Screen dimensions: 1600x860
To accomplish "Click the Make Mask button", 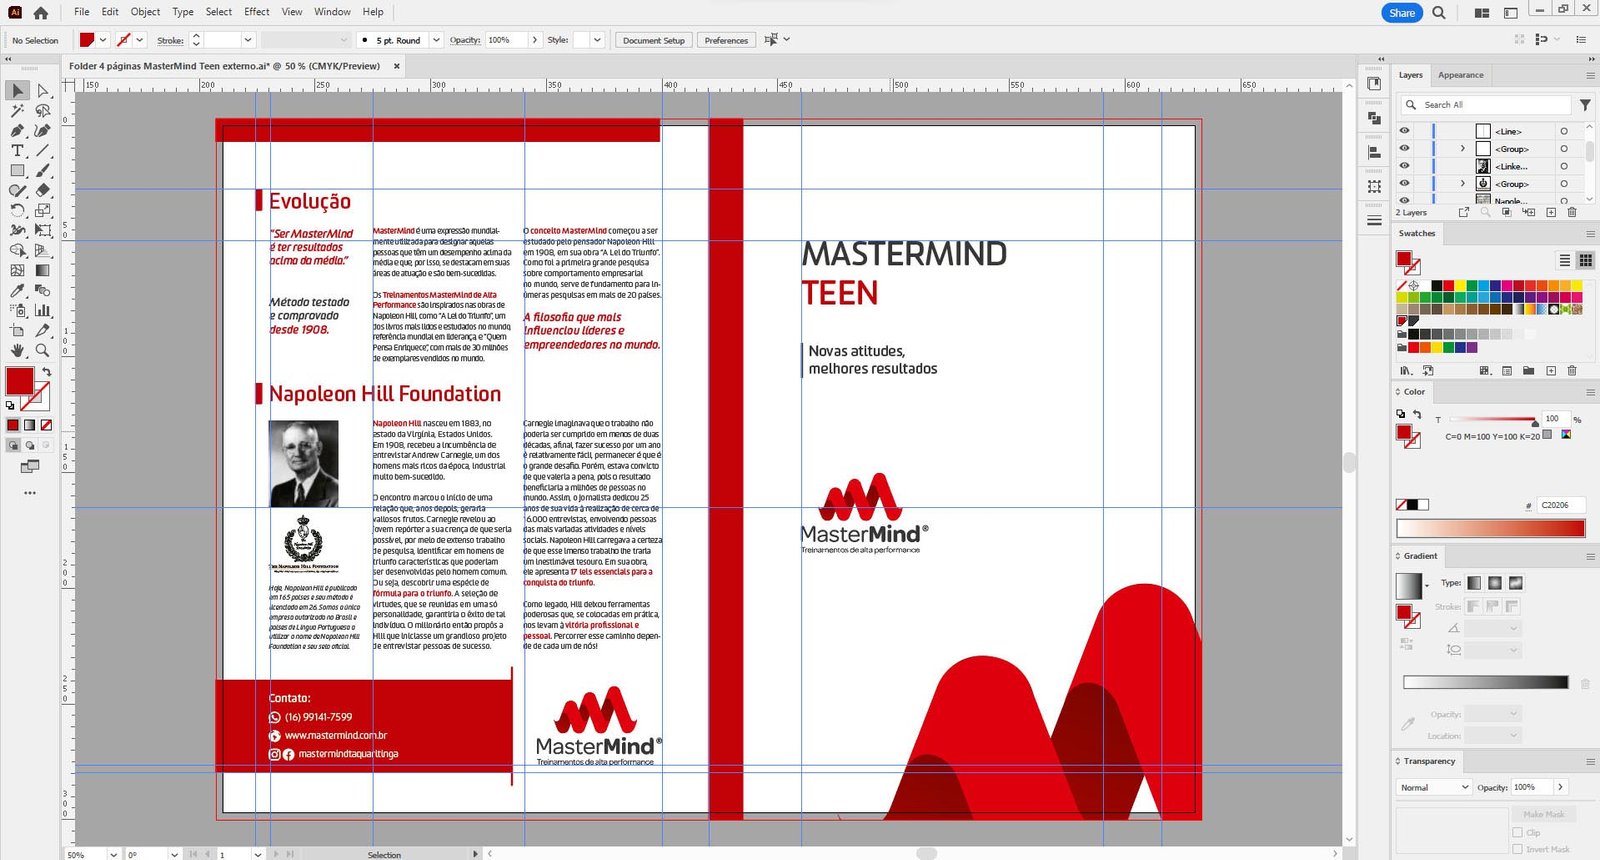I will pyautogui.click(x=1545, y=814).
